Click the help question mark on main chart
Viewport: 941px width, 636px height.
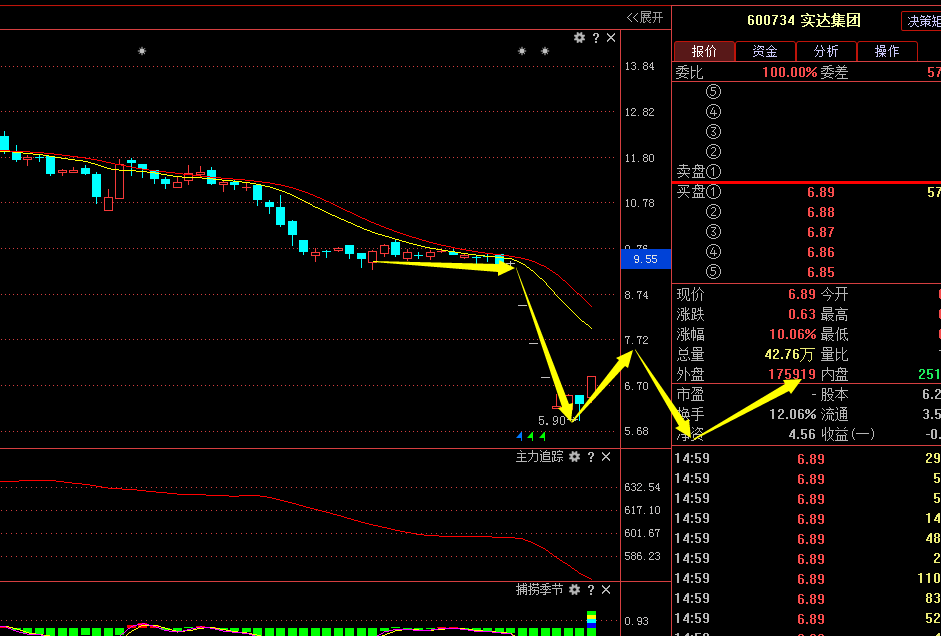pos(596,38)
